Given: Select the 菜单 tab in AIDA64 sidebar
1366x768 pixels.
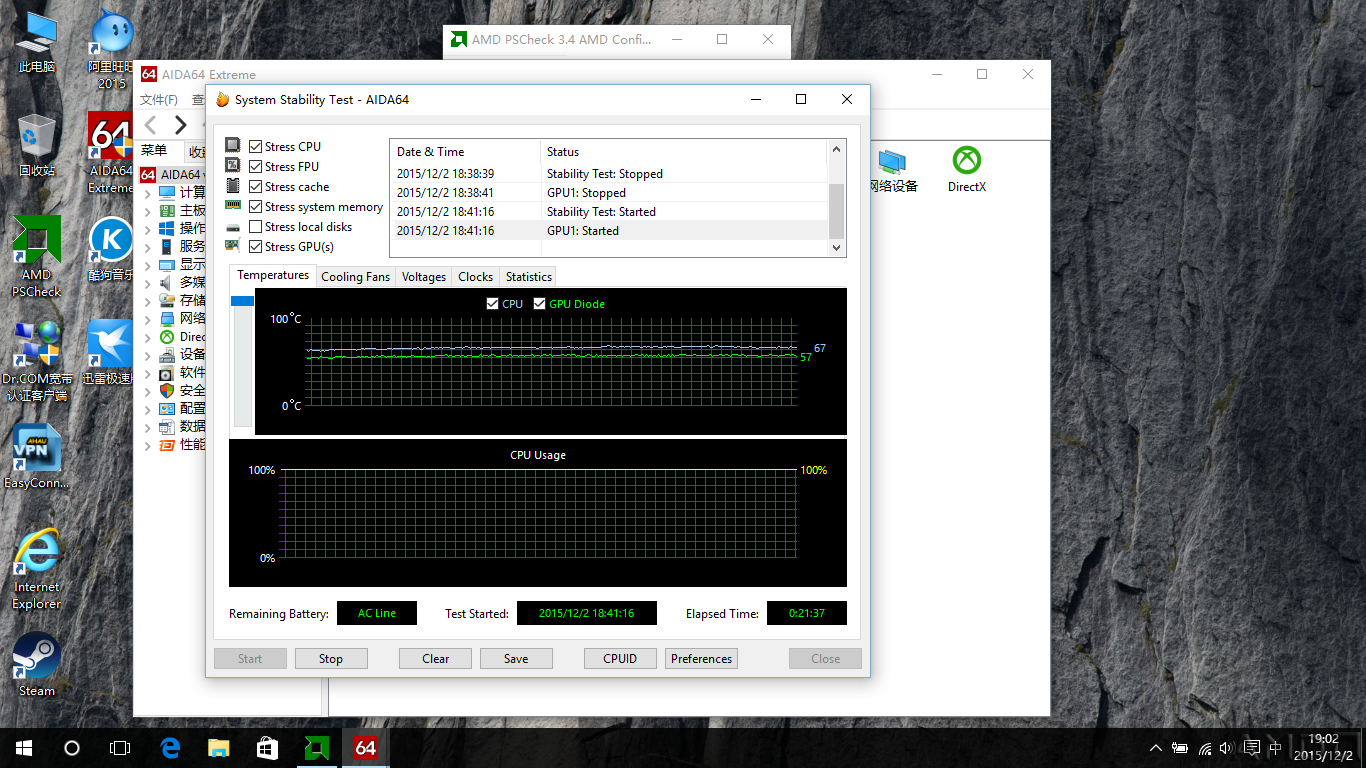Looking at the screenshot, I should (x=154, y=151).
